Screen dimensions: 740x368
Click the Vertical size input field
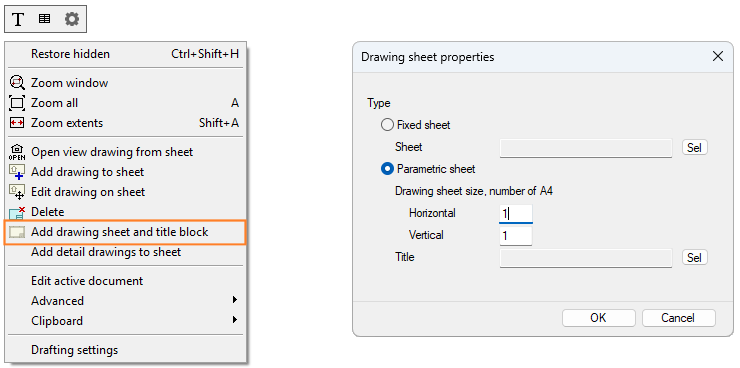point(516,235)
